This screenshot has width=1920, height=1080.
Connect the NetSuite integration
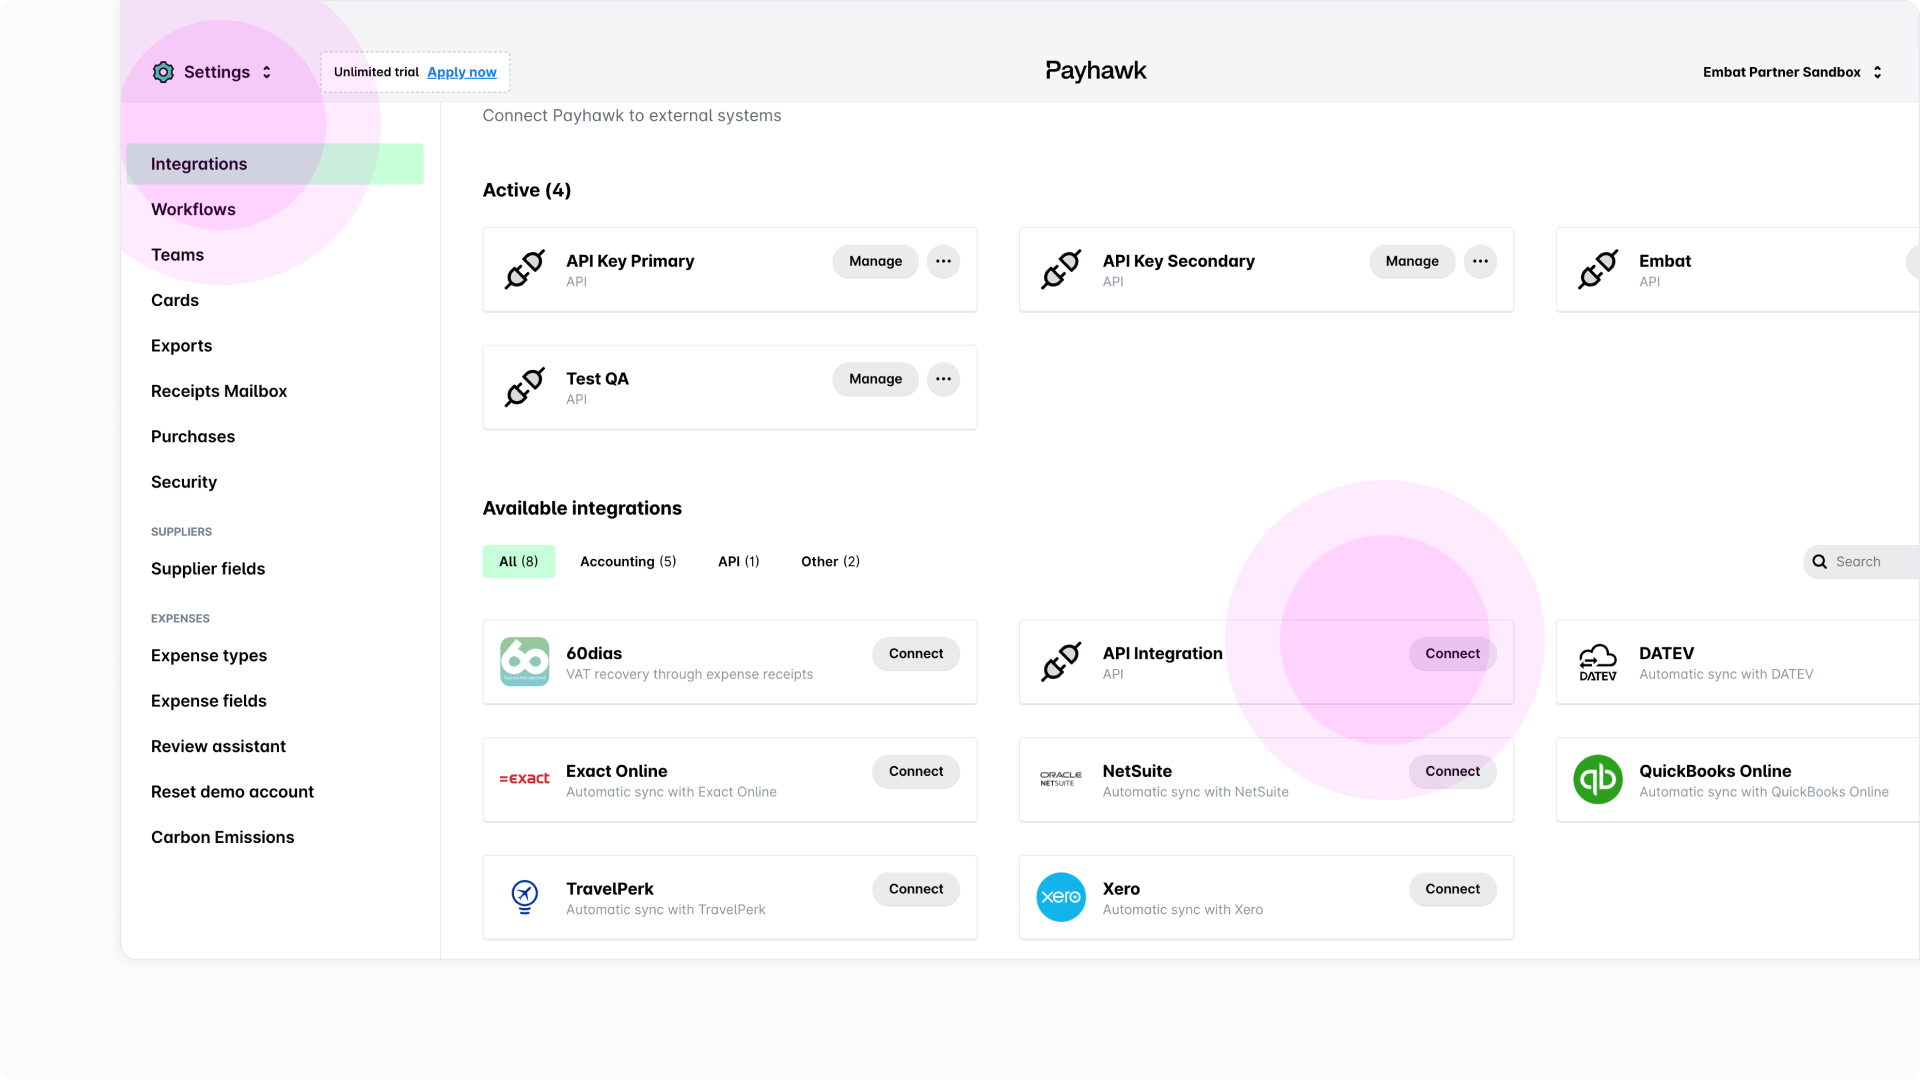[x=1451, y=771]
